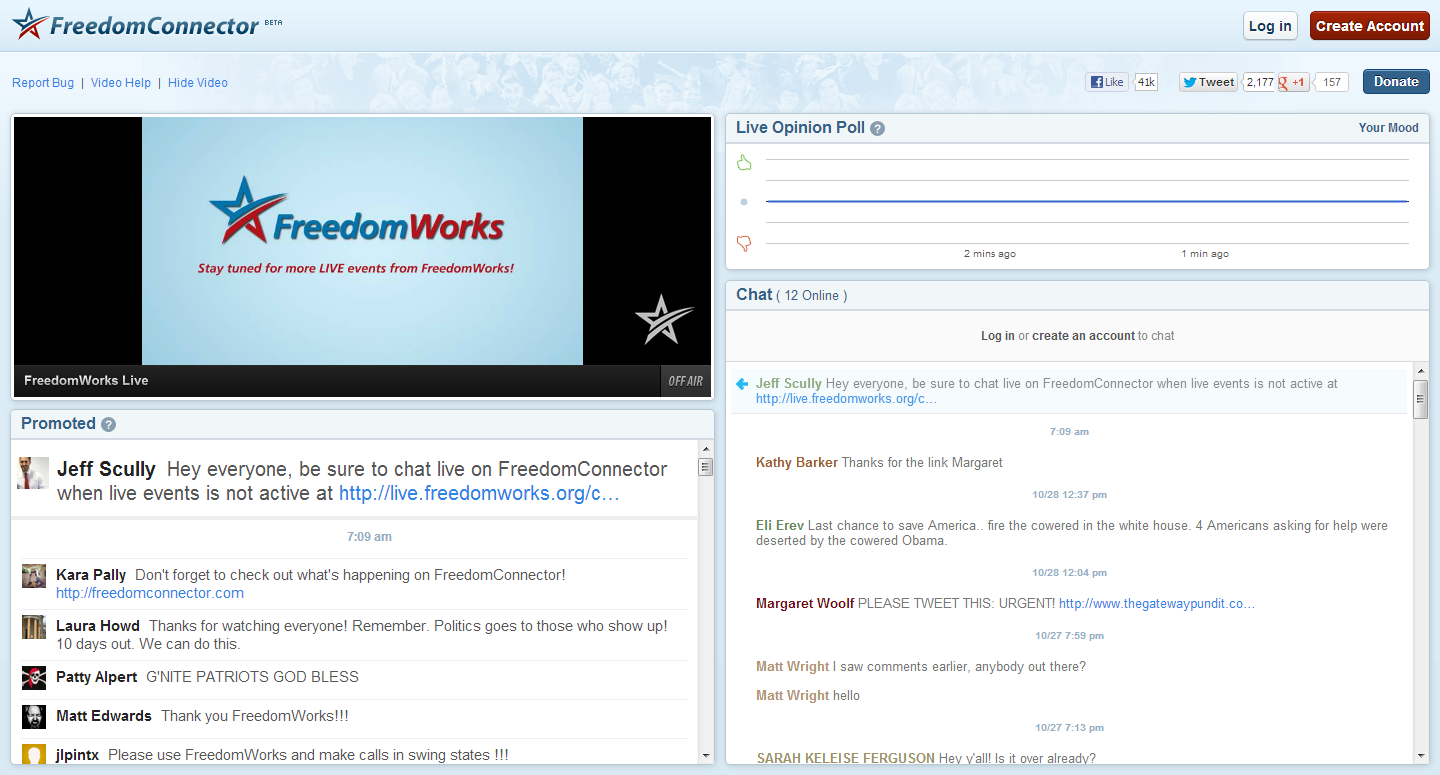Click Laura Howd's name
The width and height of the screenshot is (1440, 775).
pyautogui.click(x=98, y=626)
